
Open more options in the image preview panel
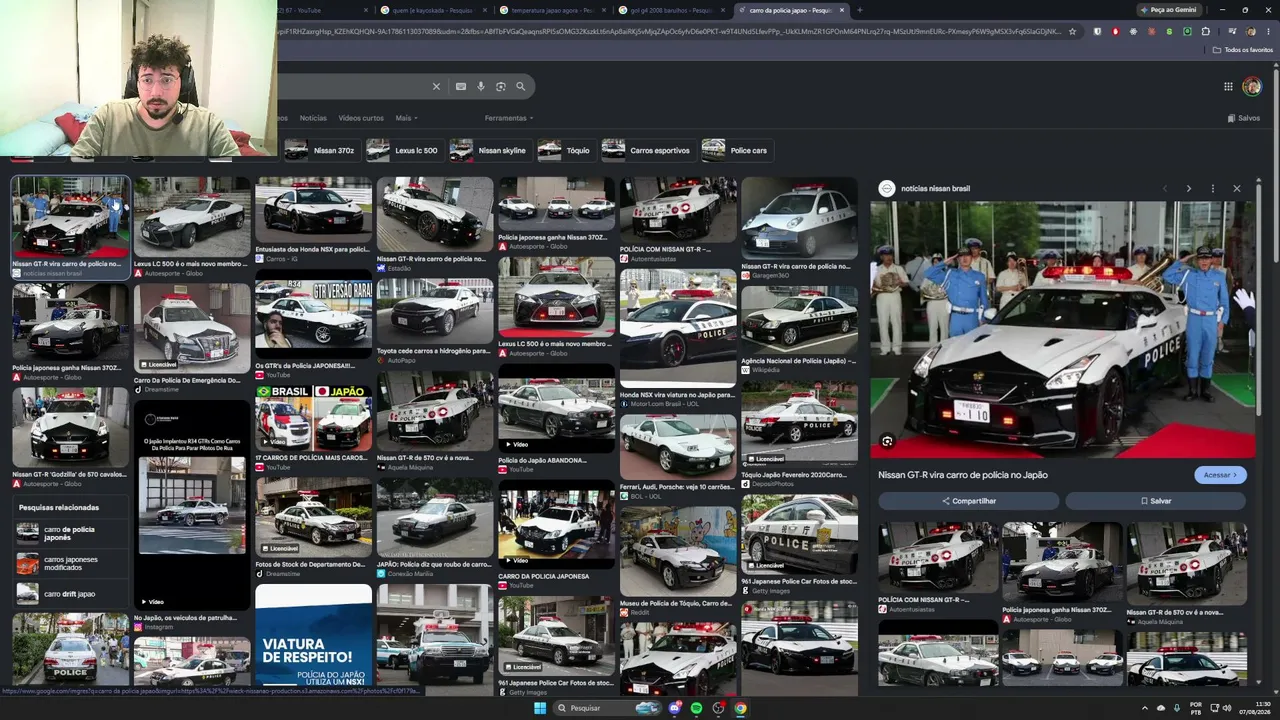point(1212,188)
